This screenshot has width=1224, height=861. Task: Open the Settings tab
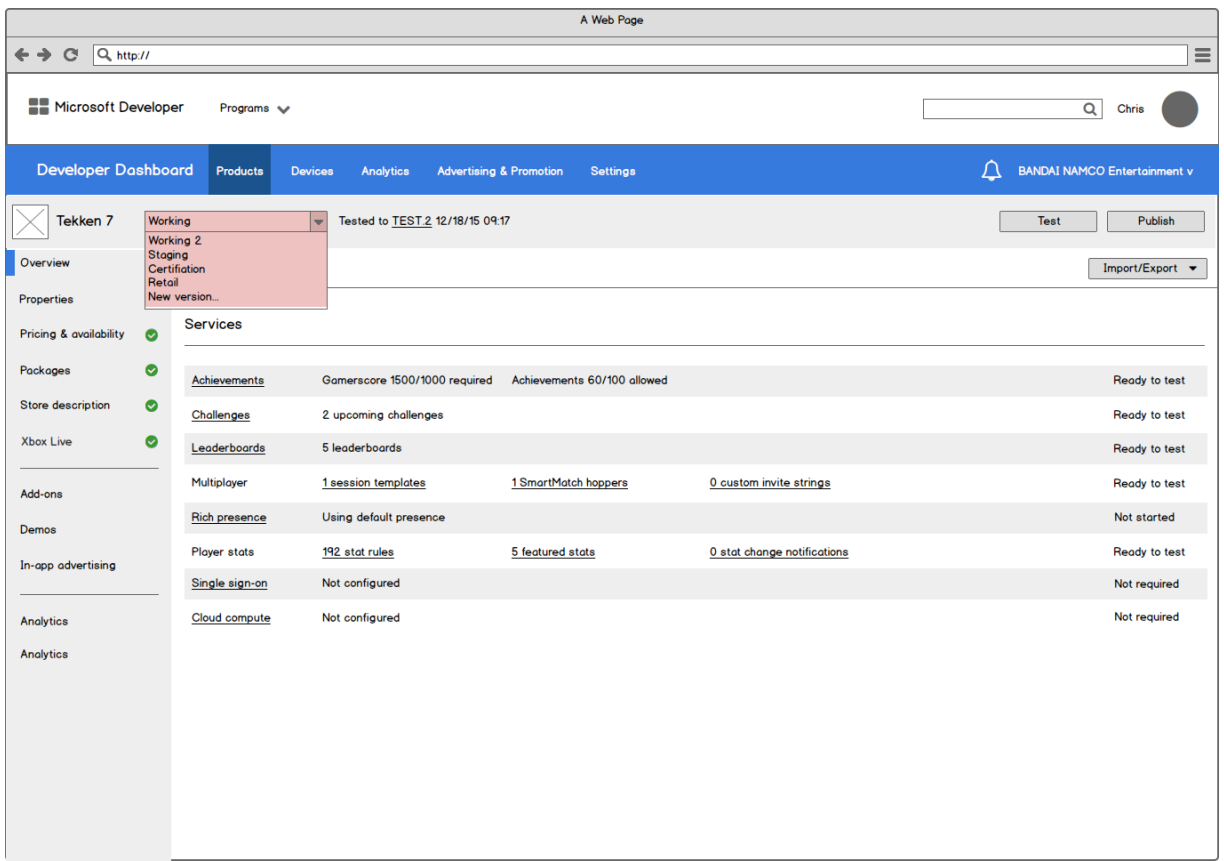point(613,171)
